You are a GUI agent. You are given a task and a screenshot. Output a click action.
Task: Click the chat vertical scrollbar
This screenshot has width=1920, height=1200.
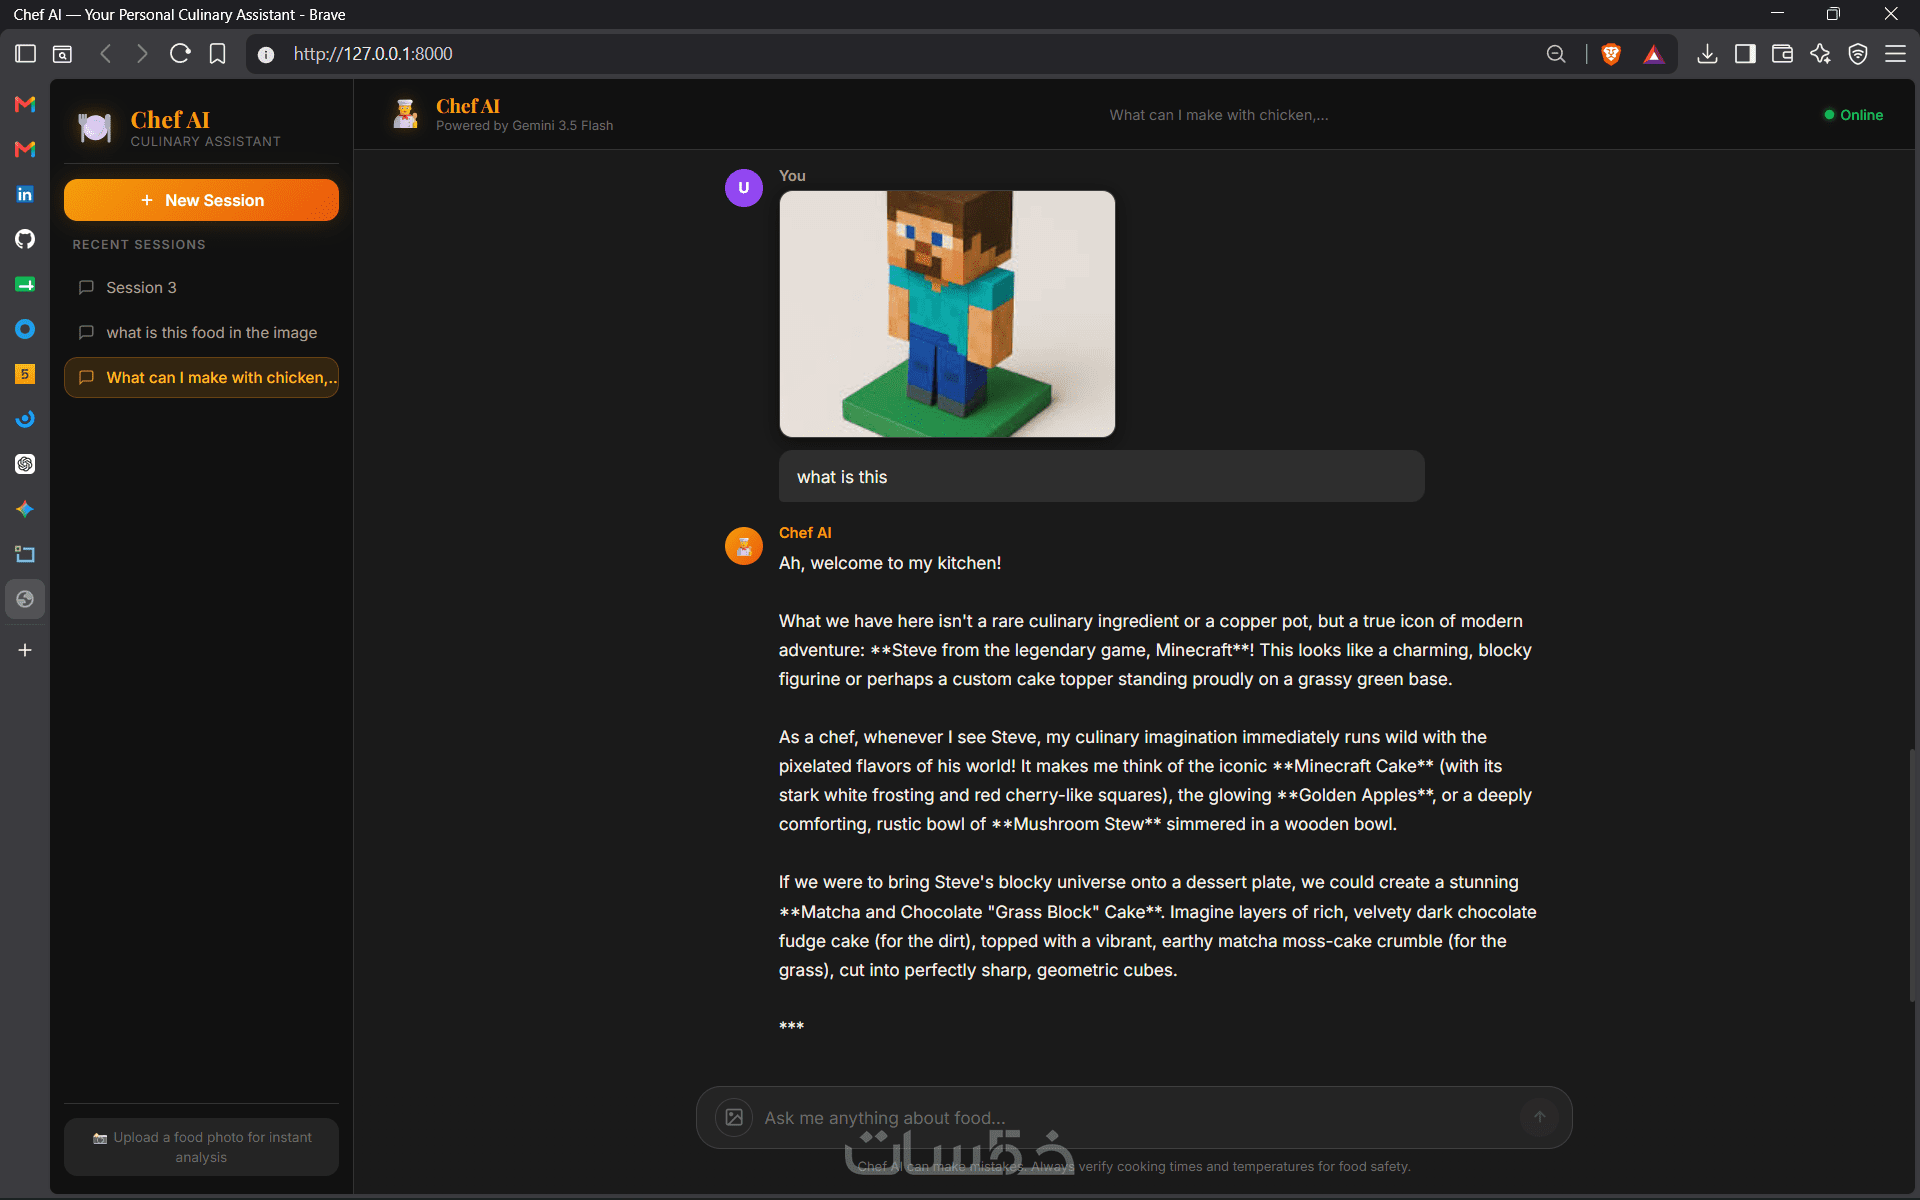[x=1912, y=875]
